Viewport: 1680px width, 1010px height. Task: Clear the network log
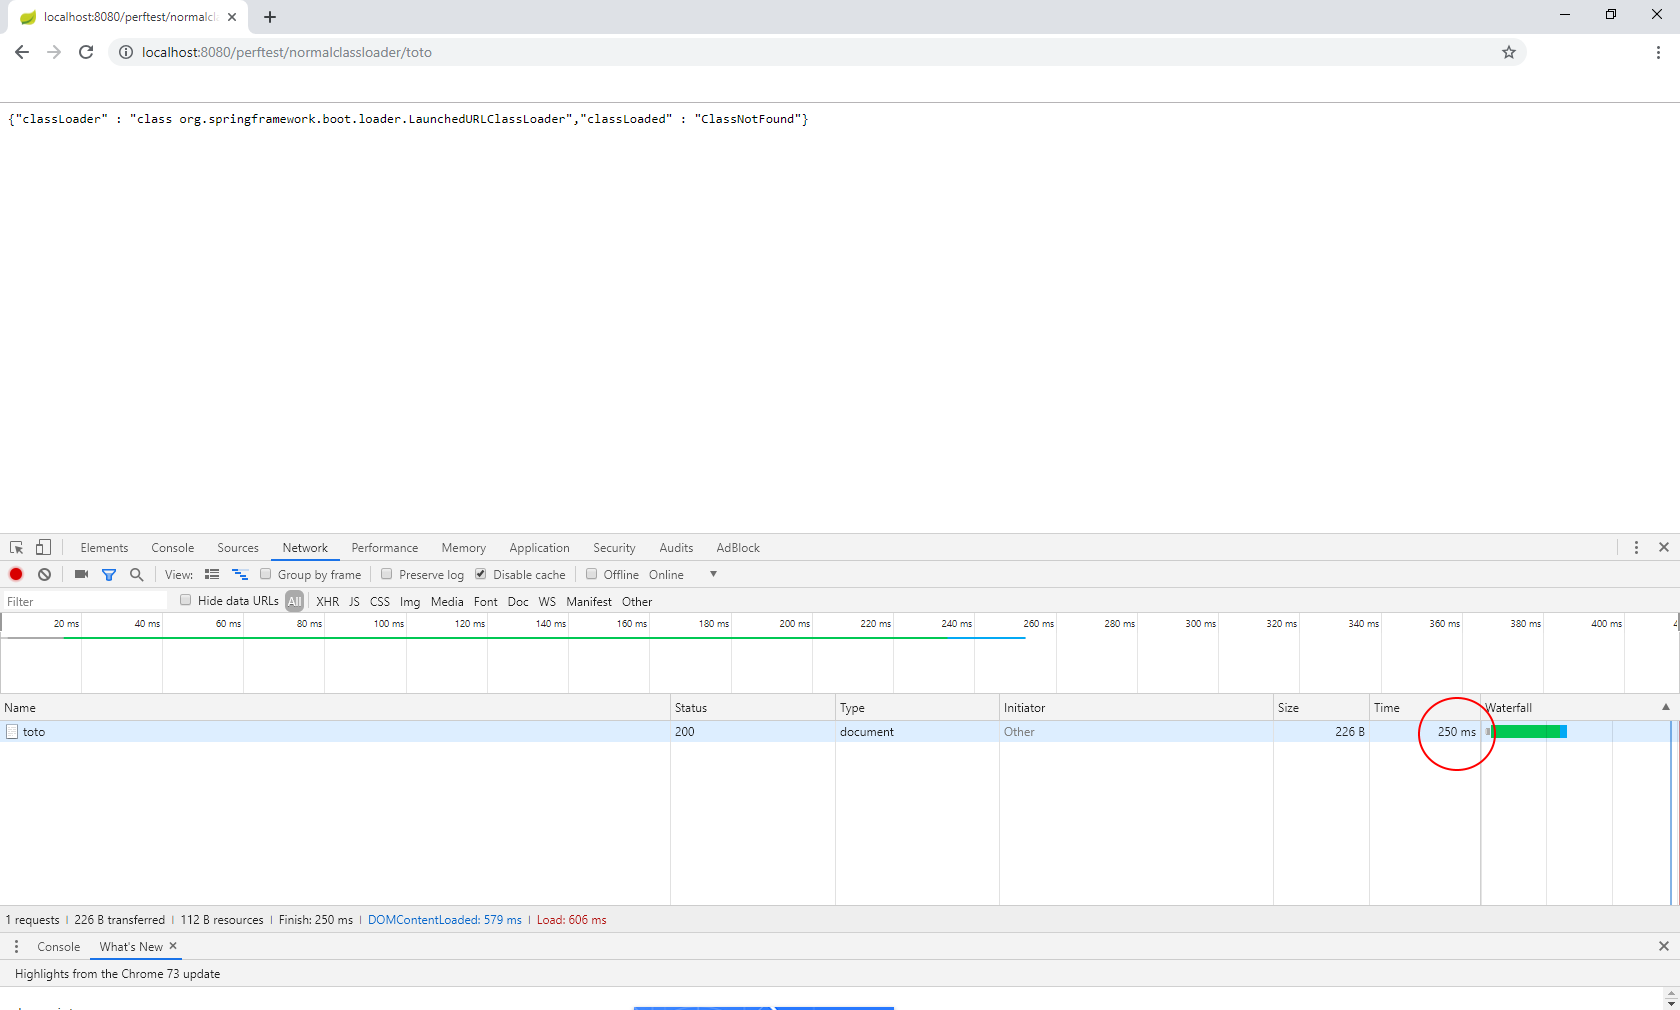(x=45, y=574)
